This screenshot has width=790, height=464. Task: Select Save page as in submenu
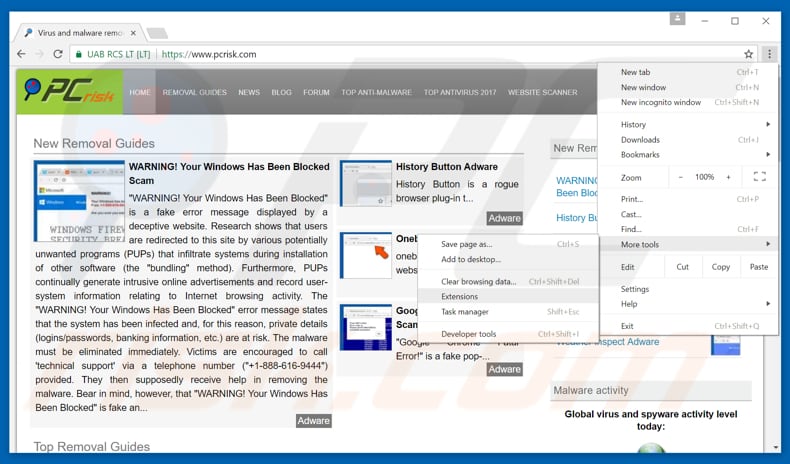508,244
